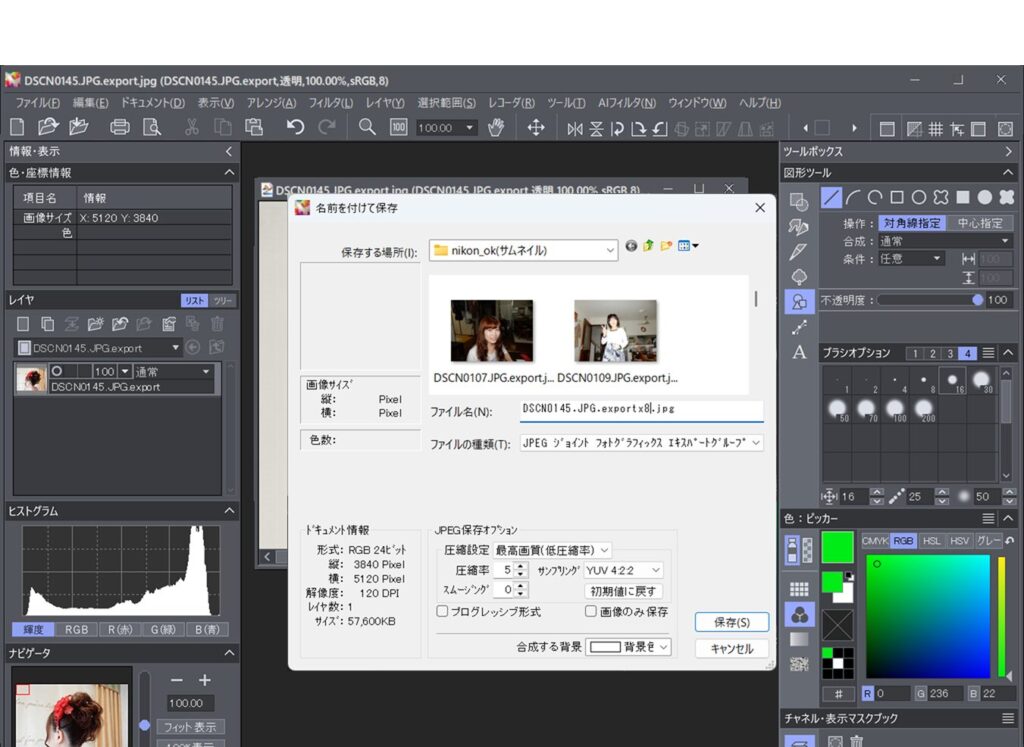Select the Hand tool on the toolbar
The image size is (1024, 747).
point(496,127)
